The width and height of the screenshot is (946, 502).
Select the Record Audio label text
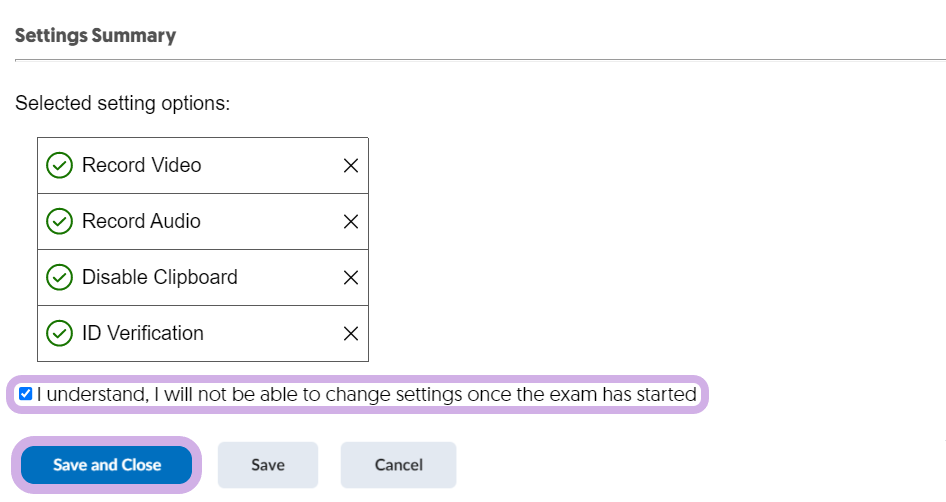point(141,221)
